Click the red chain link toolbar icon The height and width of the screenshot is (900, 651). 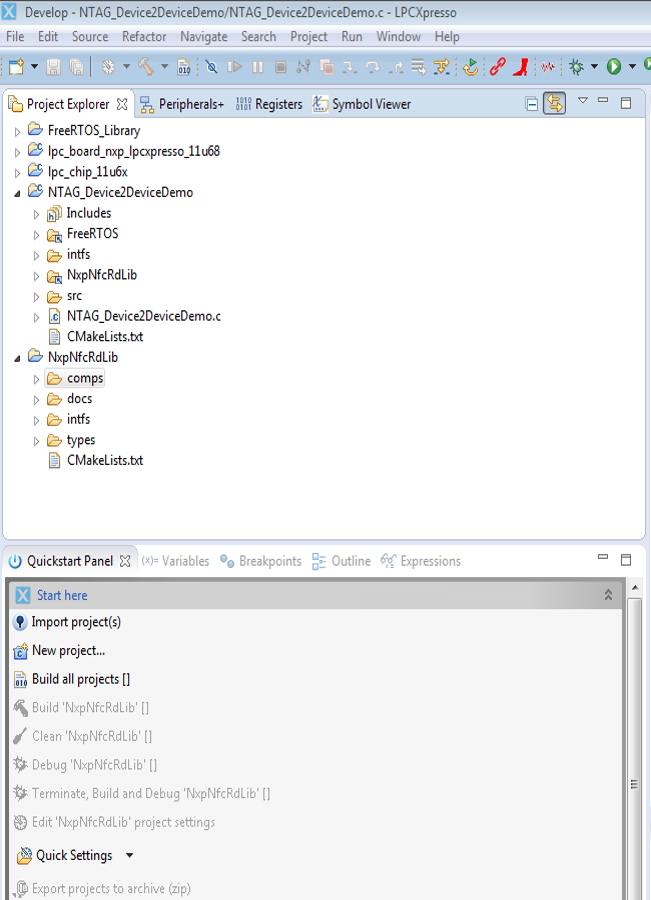[x=498, y=67]
